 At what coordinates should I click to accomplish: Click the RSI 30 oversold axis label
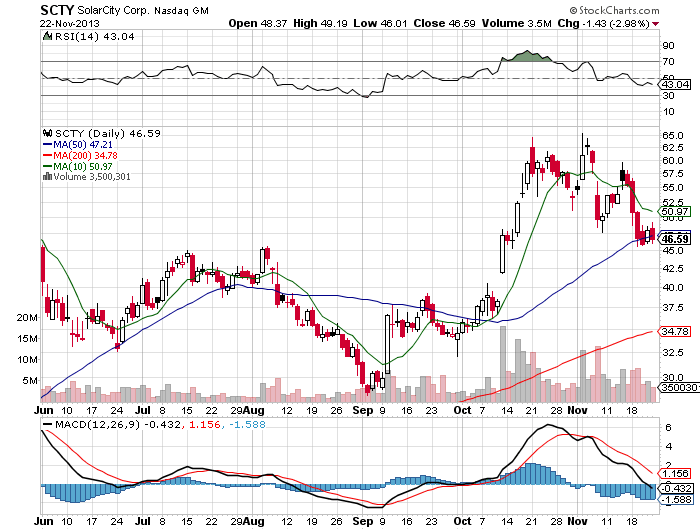click(x=668, y=96)
